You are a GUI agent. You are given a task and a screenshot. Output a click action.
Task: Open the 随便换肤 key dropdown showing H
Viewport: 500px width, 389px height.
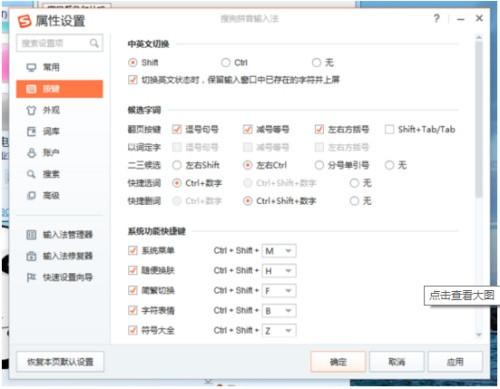click(x=279, y=271)
